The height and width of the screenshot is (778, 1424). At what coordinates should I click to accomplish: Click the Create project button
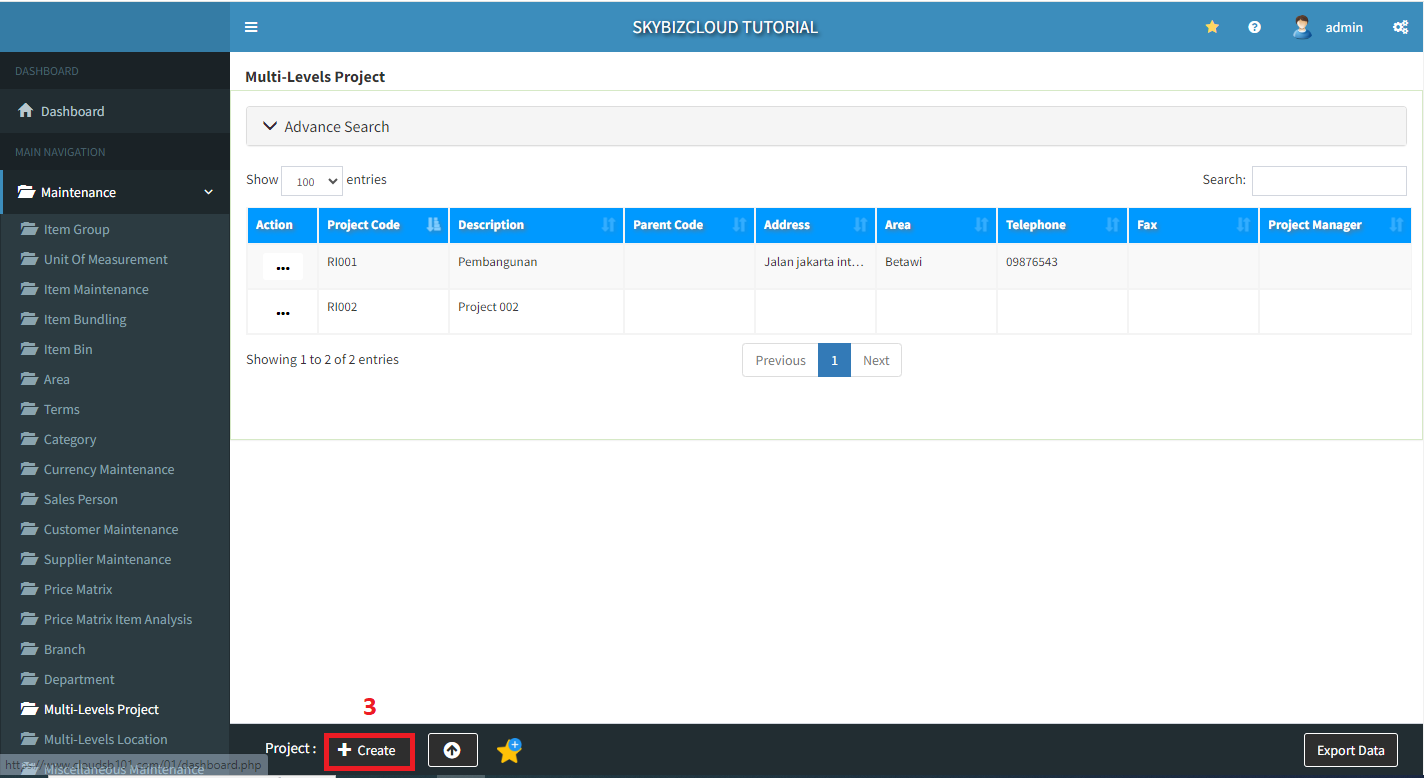[368, 750]
